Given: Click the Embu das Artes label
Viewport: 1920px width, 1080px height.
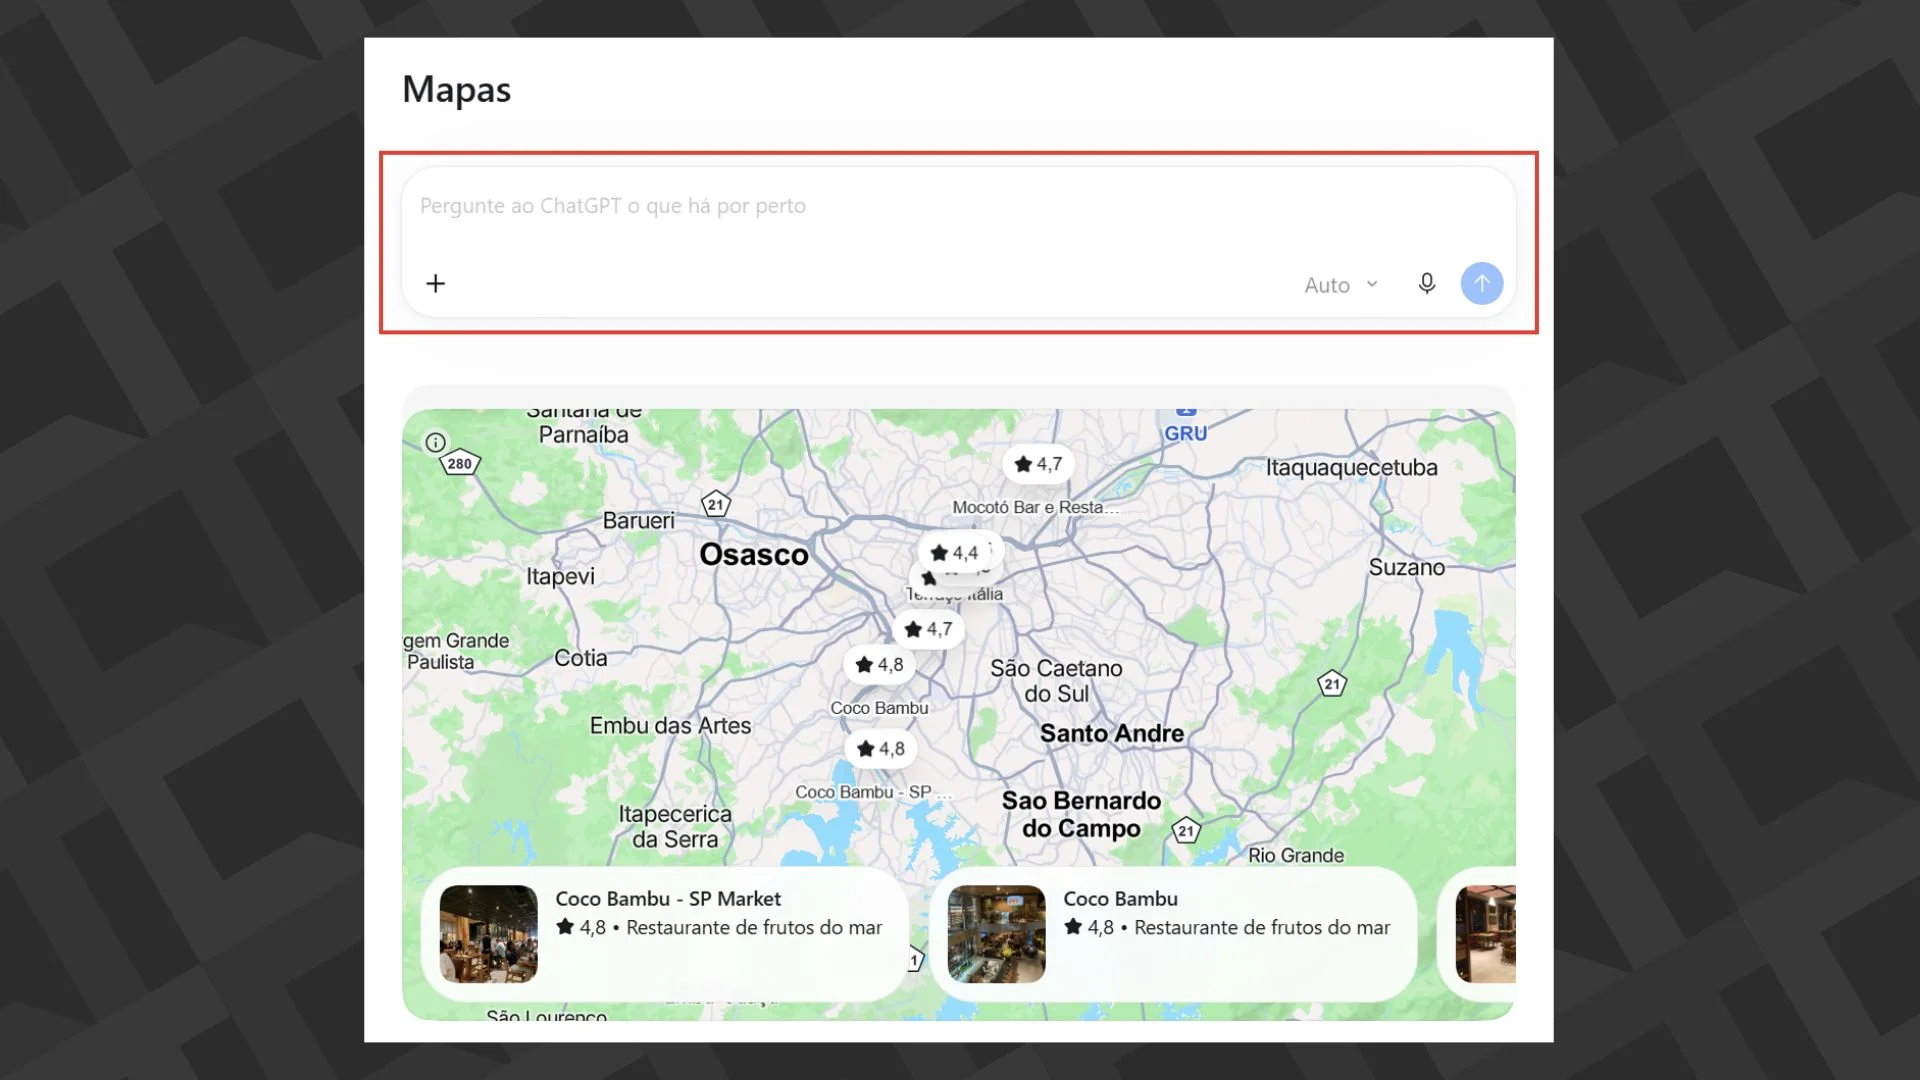Looking at the screenshot, I should [x=670, y=725].
